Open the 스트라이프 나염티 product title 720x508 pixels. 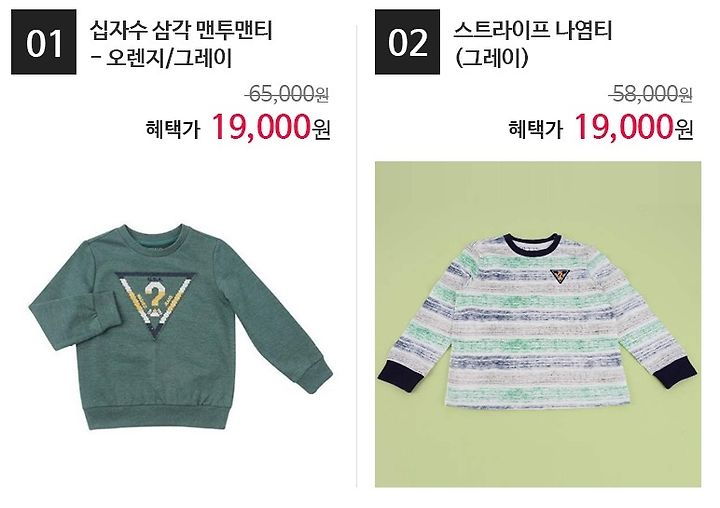pos(533,31)
